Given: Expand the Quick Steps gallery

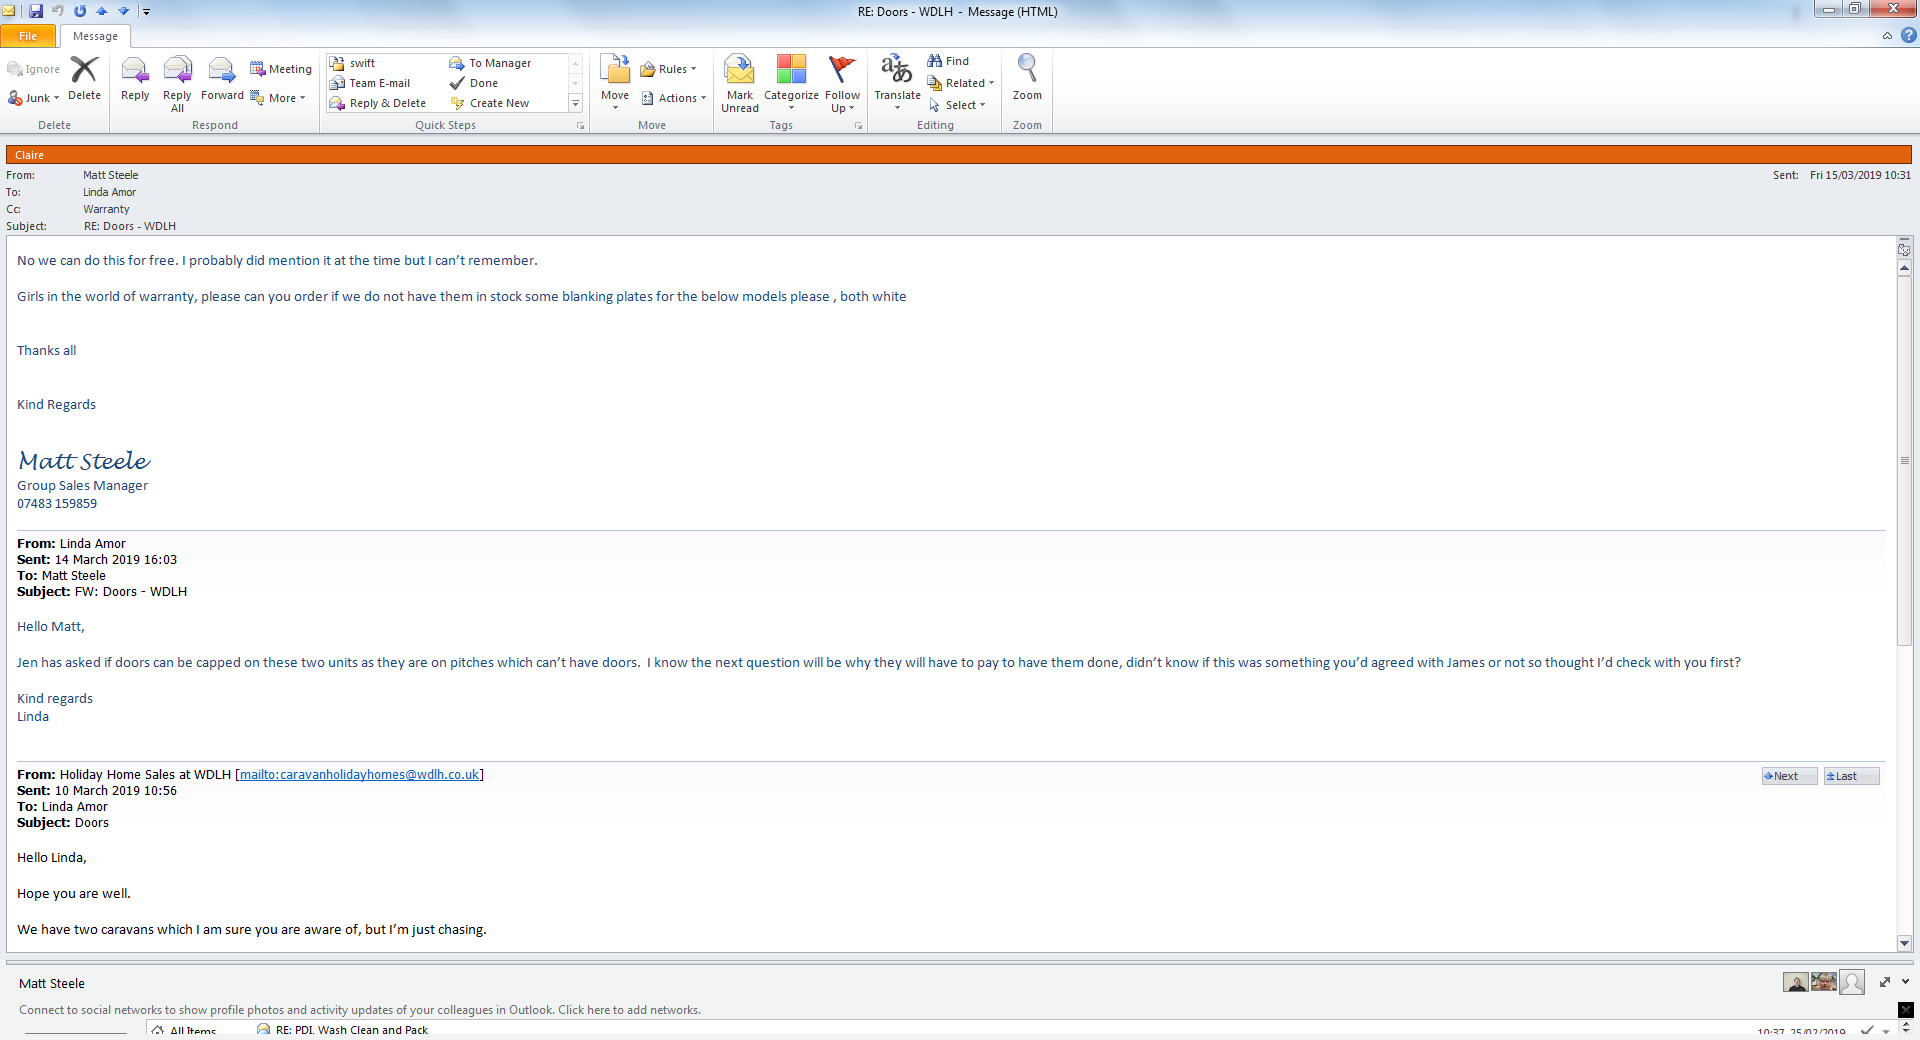Looking at the screenshot, I should [x=575, y=103].
